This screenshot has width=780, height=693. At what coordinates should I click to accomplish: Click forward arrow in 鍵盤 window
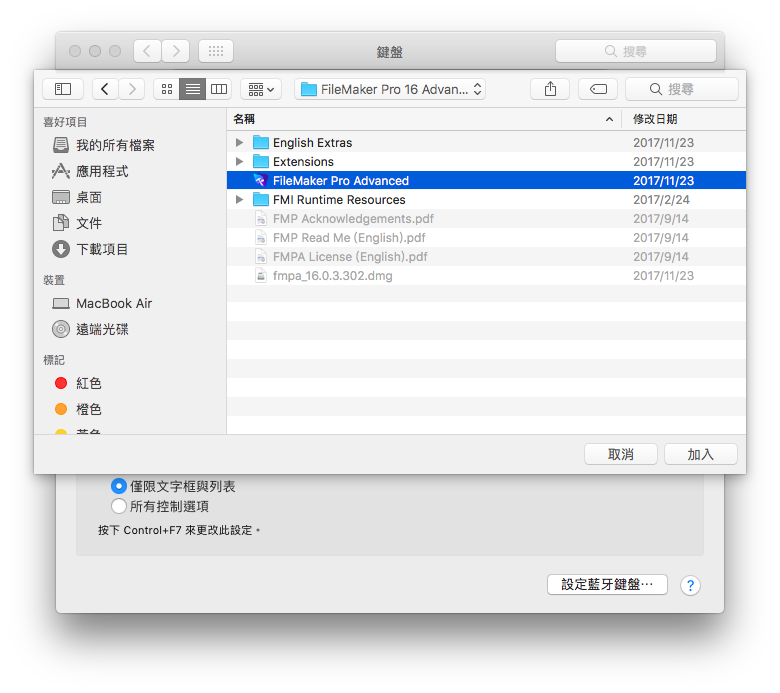pyautogui.click(x=176, y=51)
